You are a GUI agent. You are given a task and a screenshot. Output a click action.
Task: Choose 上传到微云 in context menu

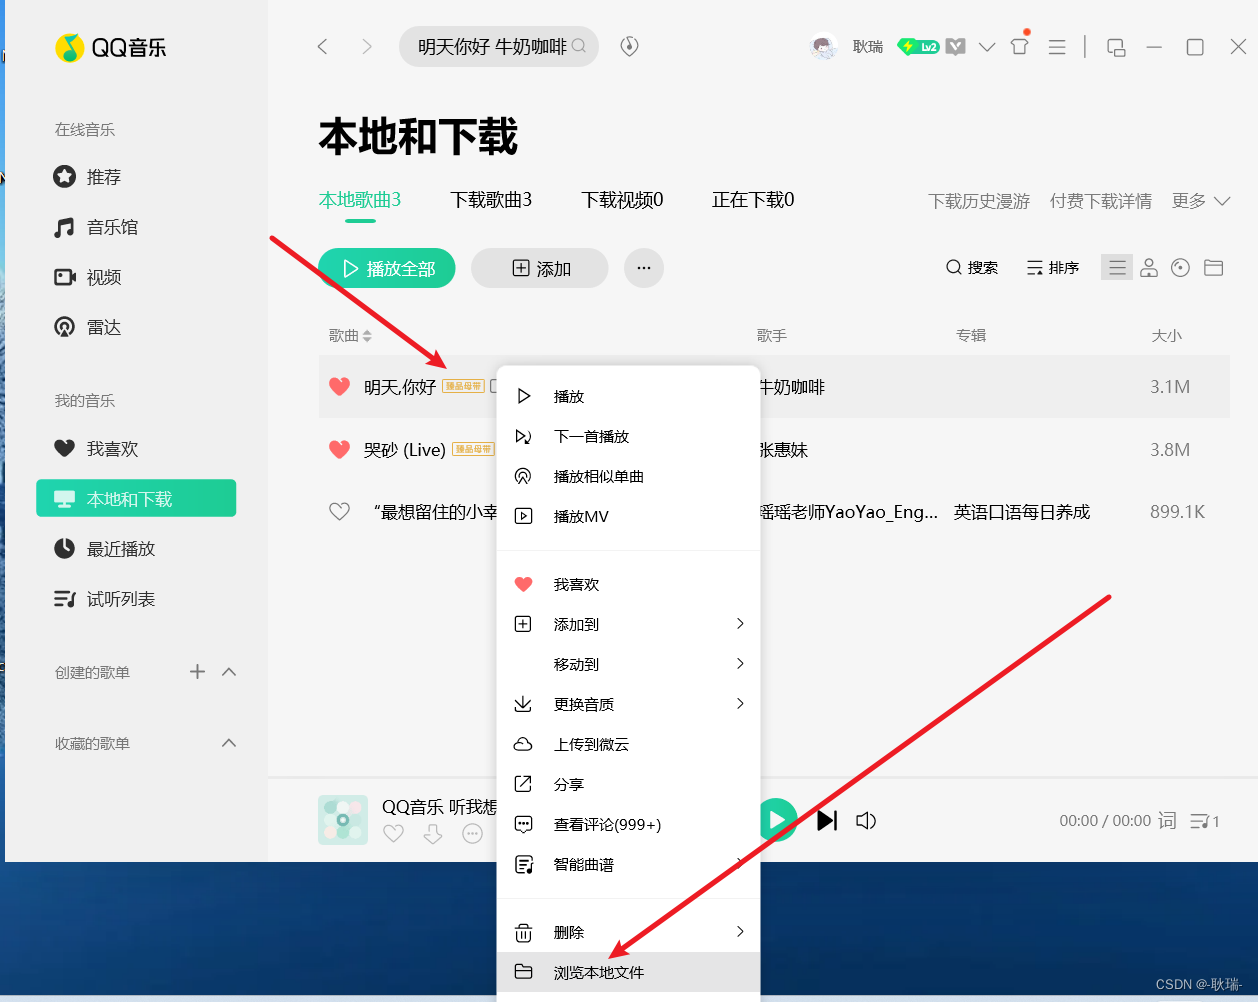click(629, 744)
